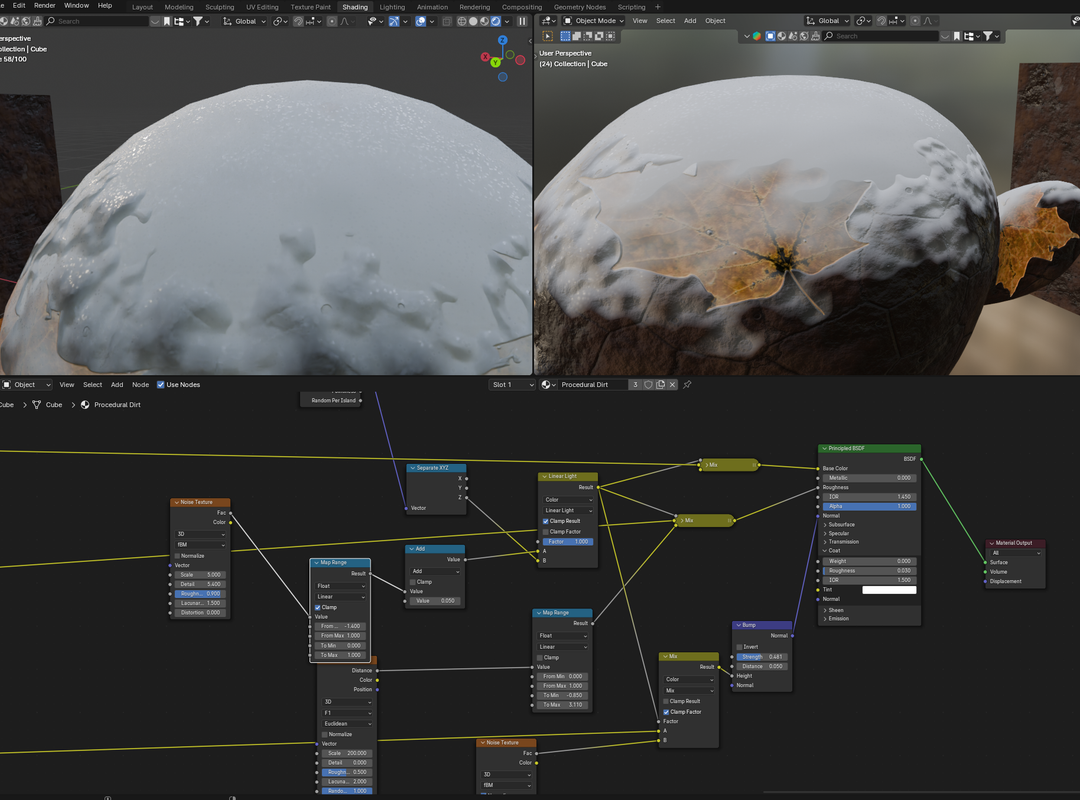1080x800 pixels.
Task: Click the white Tint color swatch
Action: coord(889,589)
